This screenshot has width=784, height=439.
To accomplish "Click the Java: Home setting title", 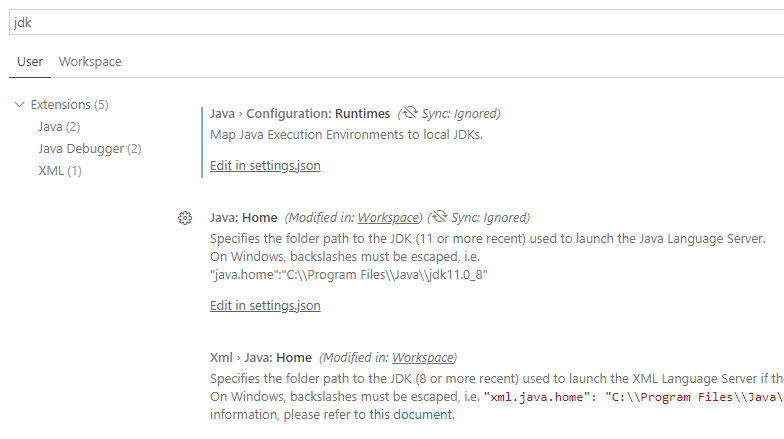I will point(244,218).
